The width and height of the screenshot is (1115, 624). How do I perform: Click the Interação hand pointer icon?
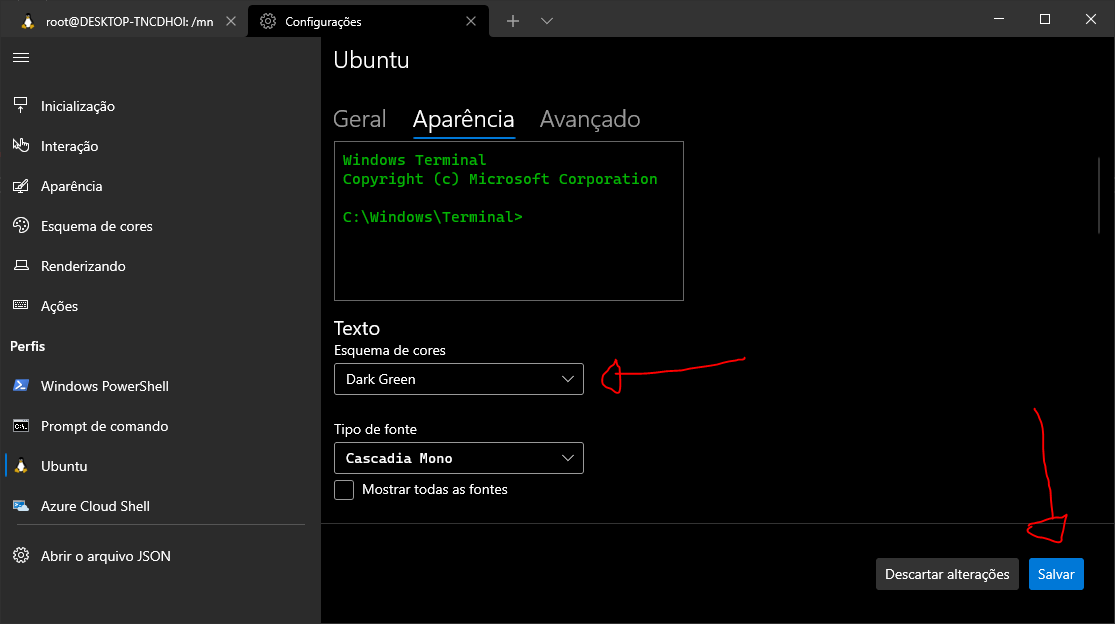21,146
